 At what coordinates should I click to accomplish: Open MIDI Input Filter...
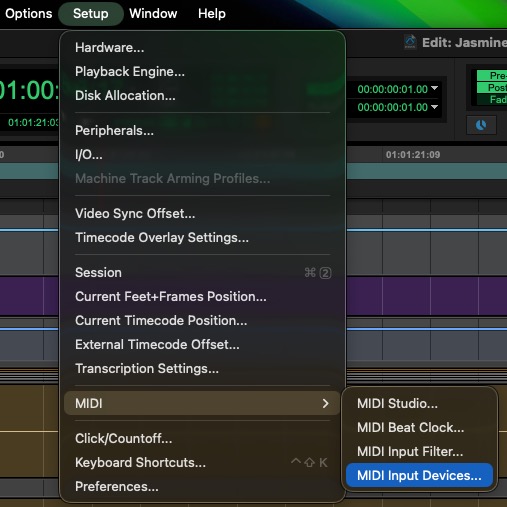(419, 452)
